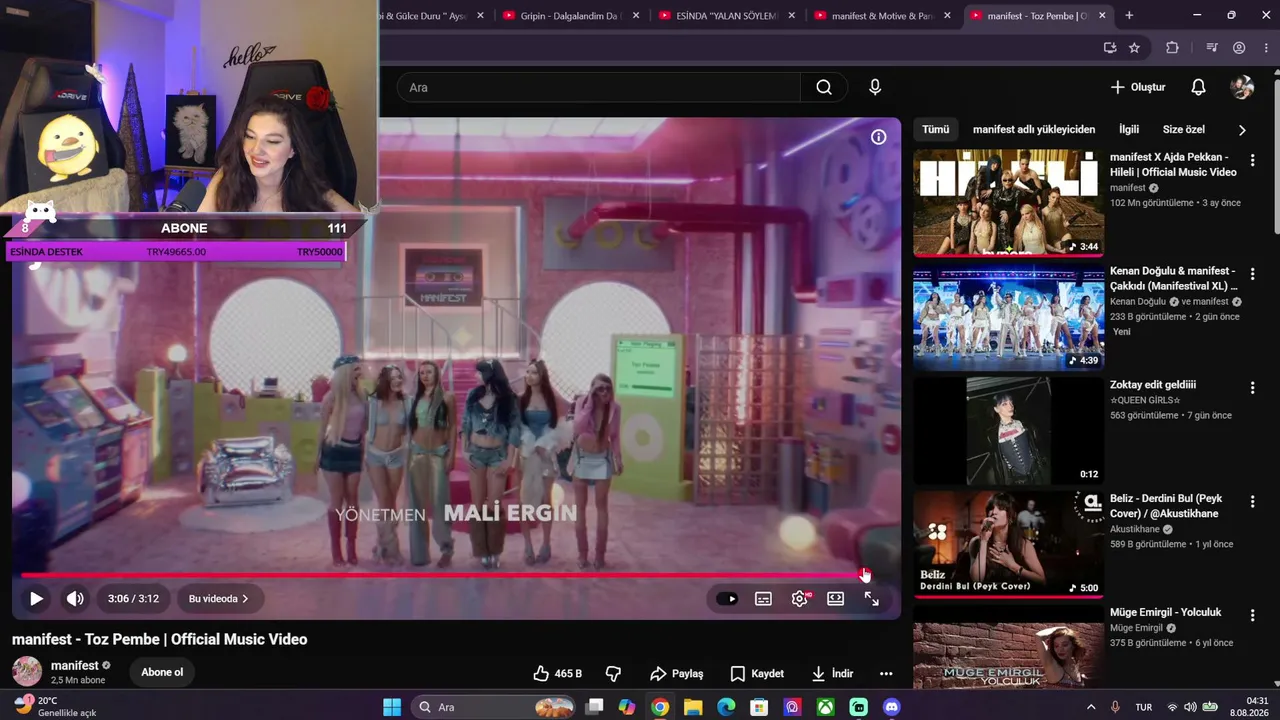Select the "manifest adlı yükleyiciden" chip
Viewport: 1280px width, 720px height.
1034,129
